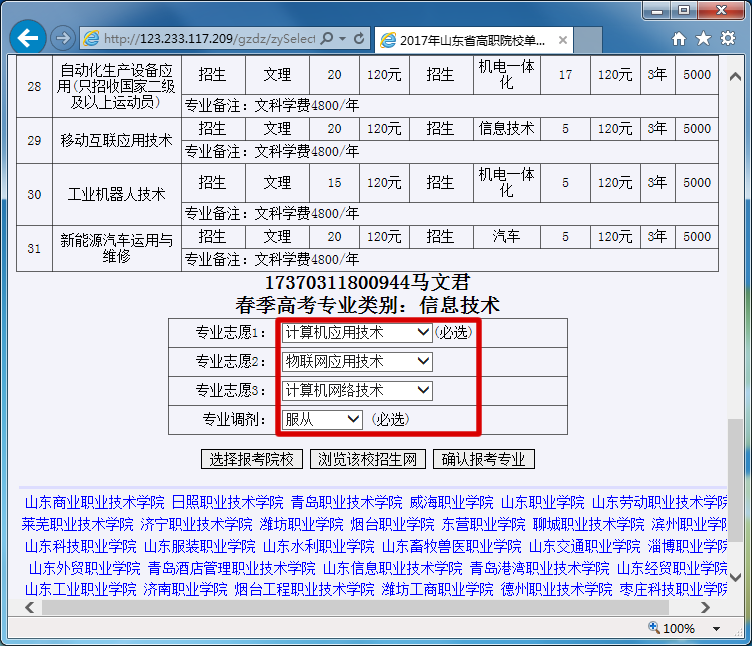Close the 2017年山东省高职院校 tab
Screen dimensions: 752x646
click(564, 41)
